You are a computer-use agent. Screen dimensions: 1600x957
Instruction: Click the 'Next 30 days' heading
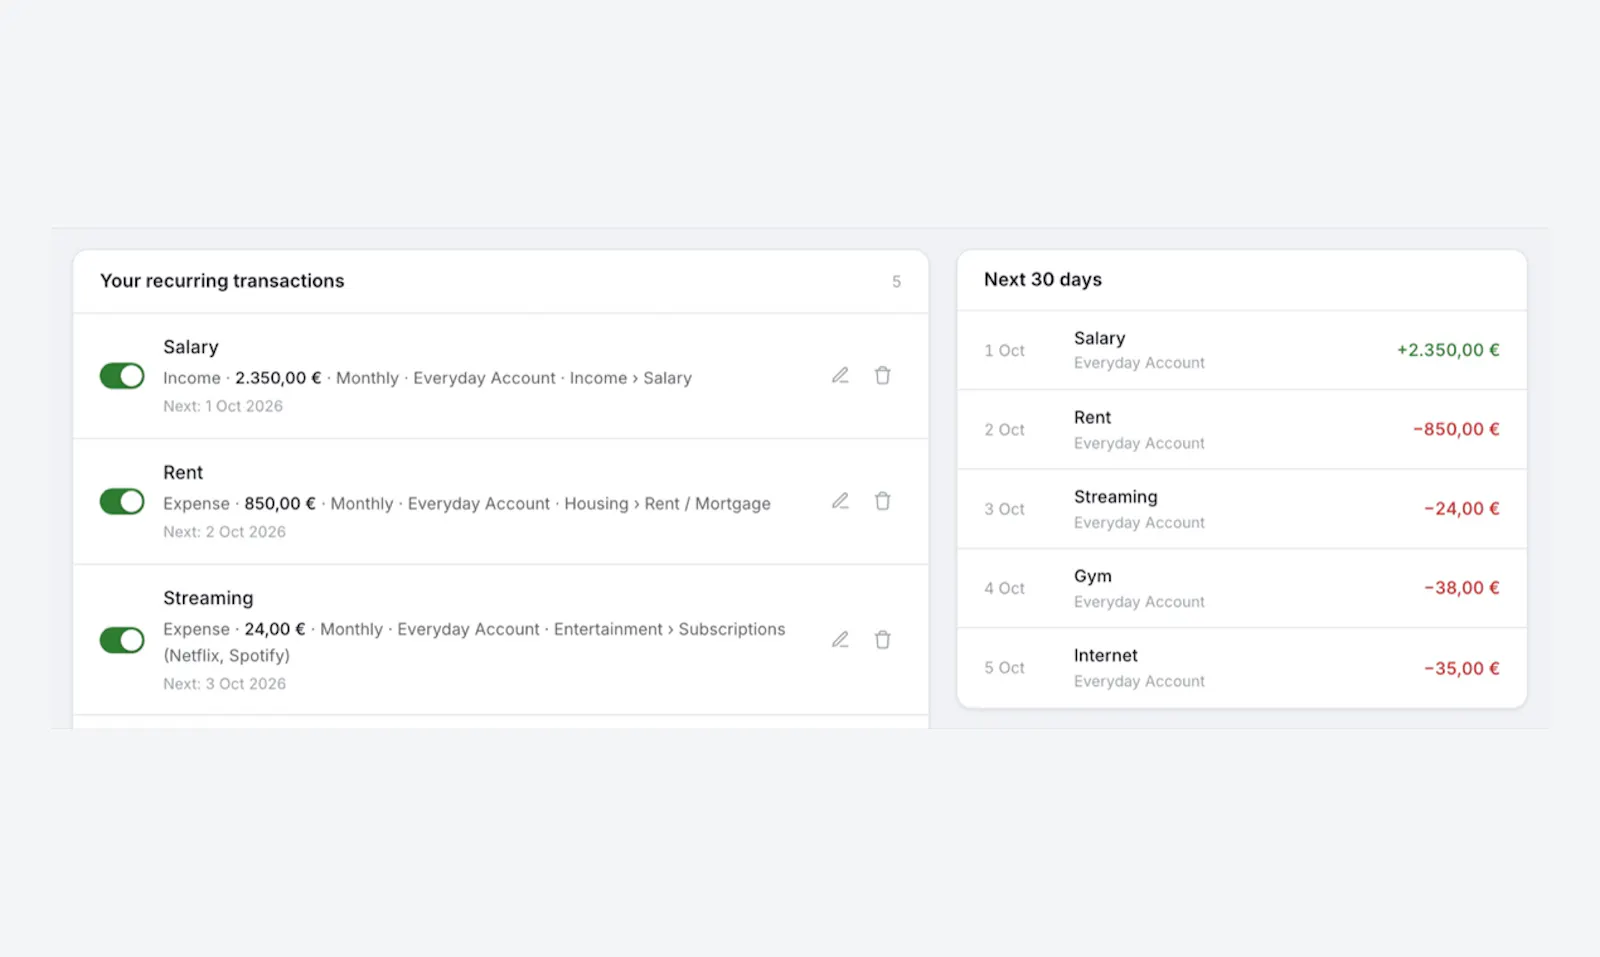(1043, 280)
